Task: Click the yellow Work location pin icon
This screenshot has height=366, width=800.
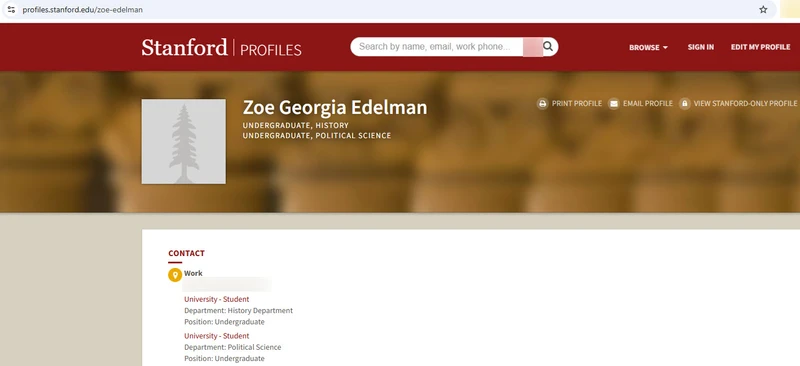Action: 175,275
